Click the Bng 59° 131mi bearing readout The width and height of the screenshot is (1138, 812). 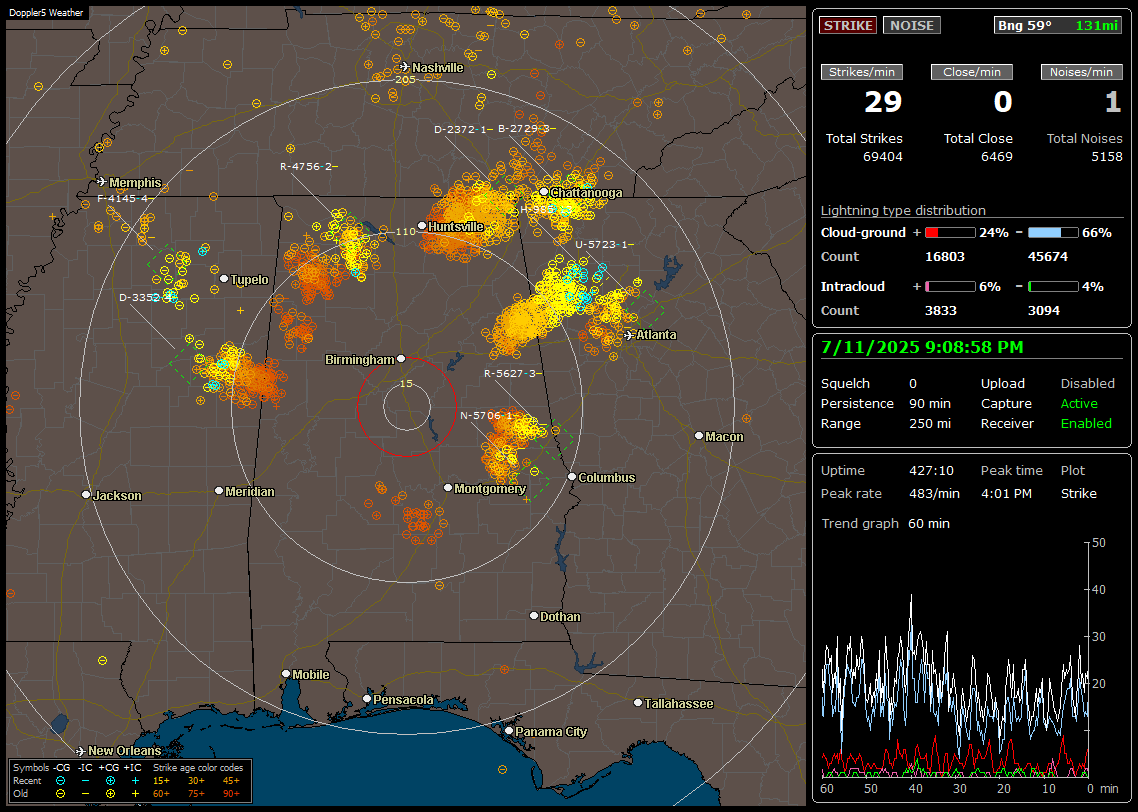[x=1058, y=25]
